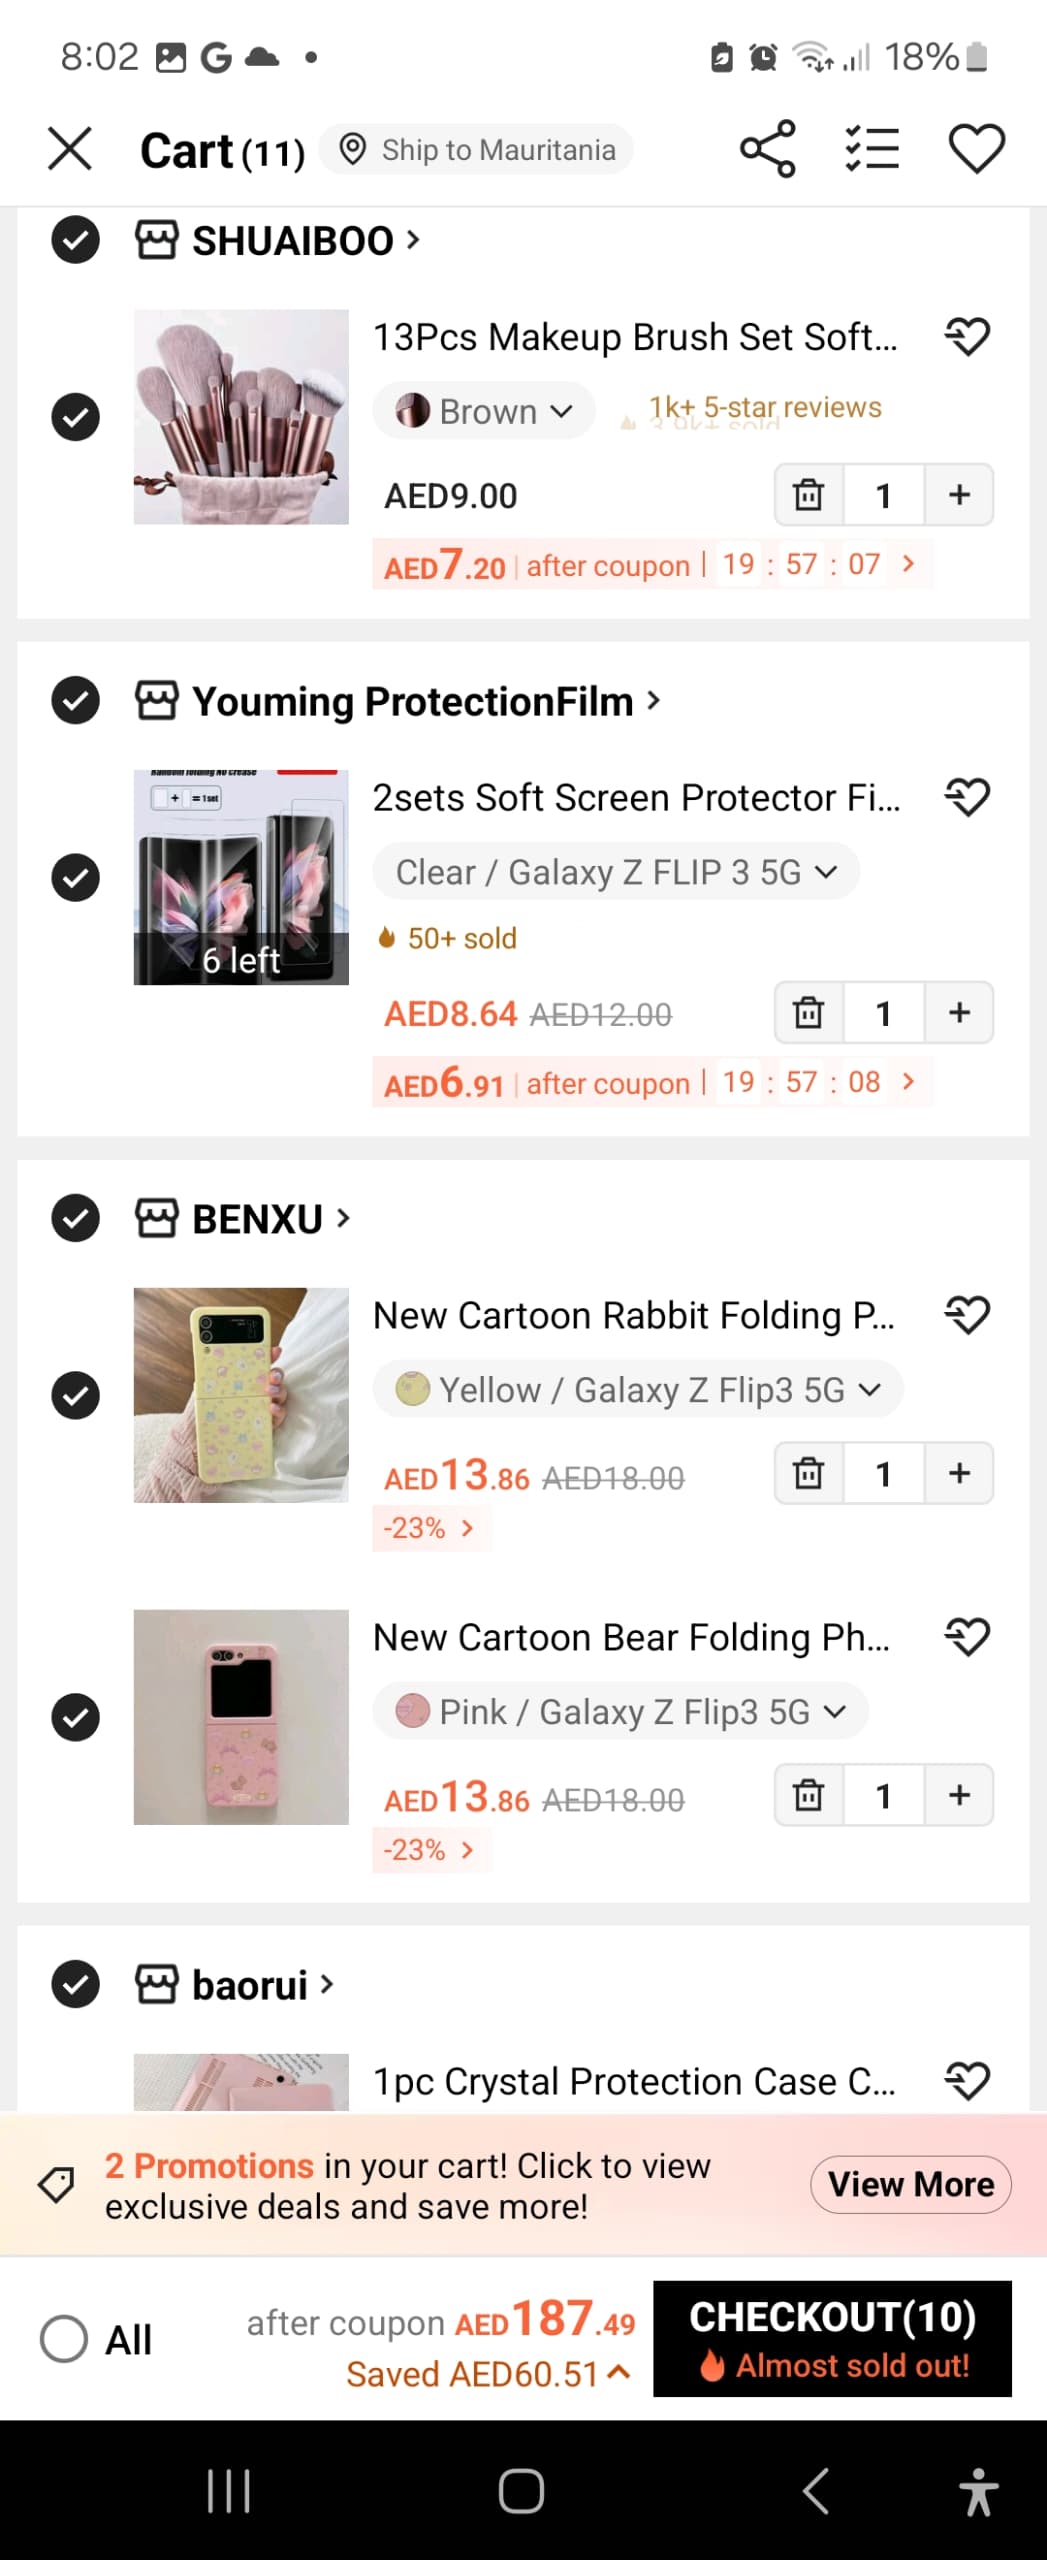This screenshot has width=1047, height=2560.
Task: Move Makeup Brush Set to wishlist
Action: click(967, 336)
